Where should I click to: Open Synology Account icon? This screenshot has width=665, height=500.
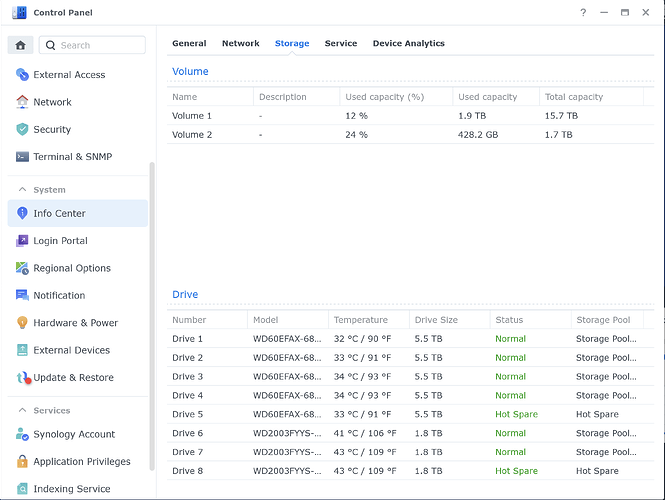(x=22, y=434)
